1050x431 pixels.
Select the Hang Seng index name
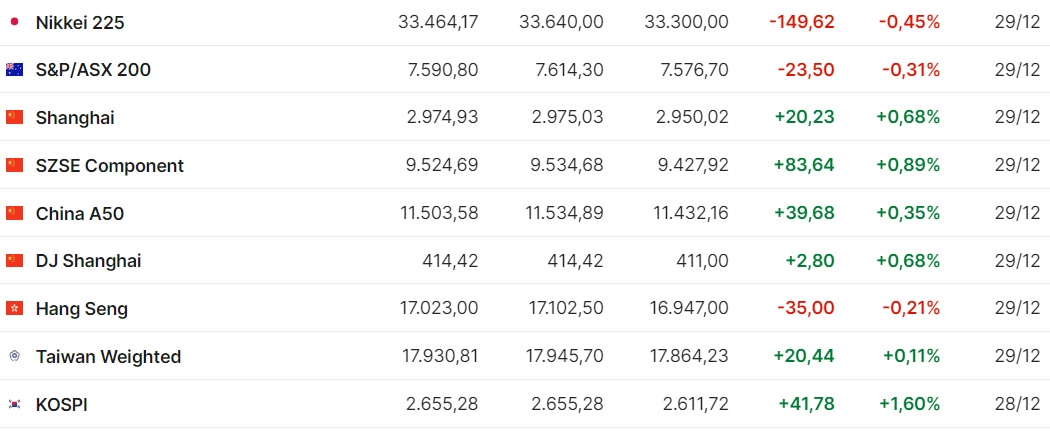(x=82, y=309)
